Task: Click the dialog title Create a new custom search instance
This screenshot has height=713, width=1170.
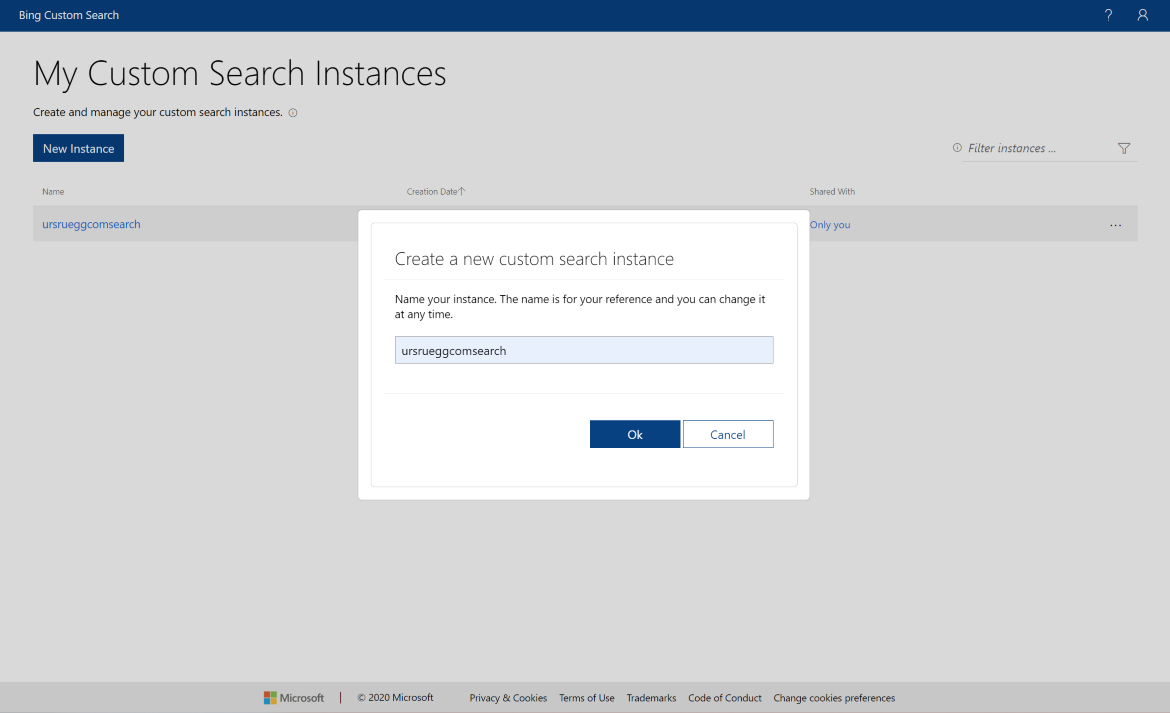Action: [x=534, y=259]
